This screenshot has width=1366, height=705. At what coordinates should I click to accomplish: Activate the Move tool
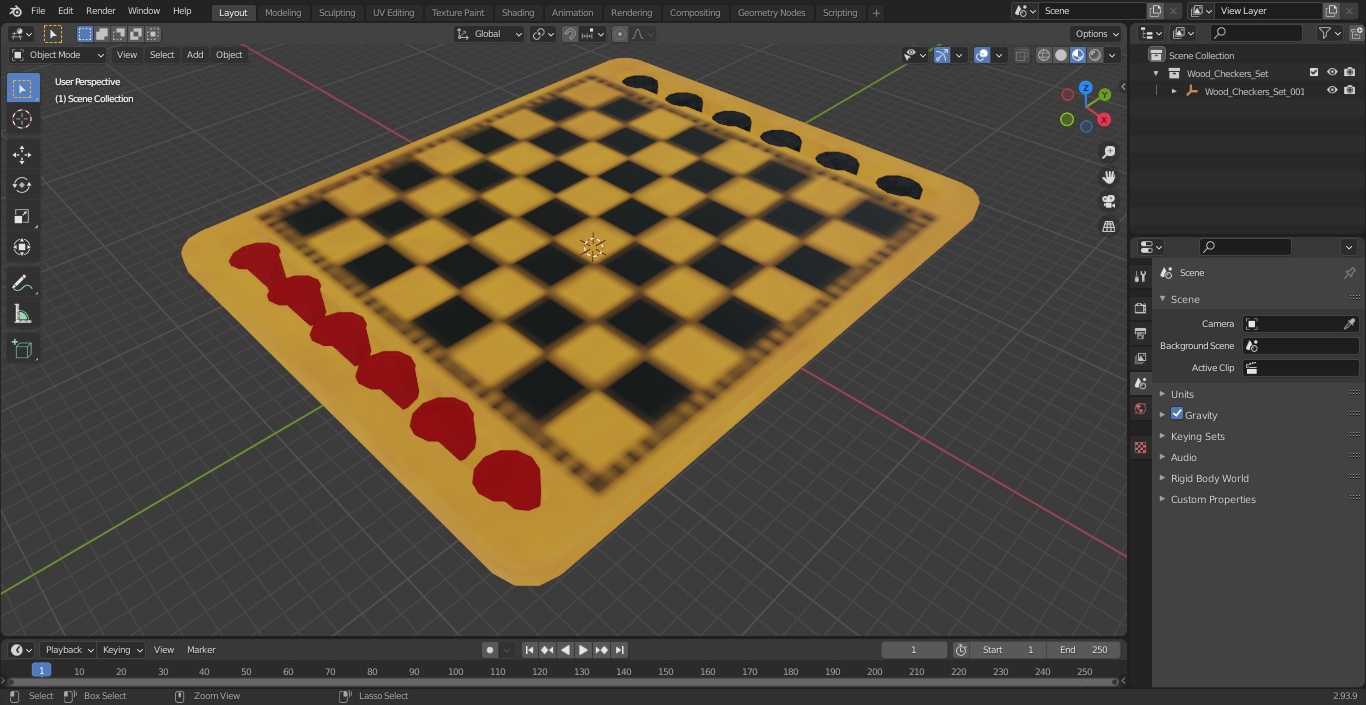pos(22,155)
